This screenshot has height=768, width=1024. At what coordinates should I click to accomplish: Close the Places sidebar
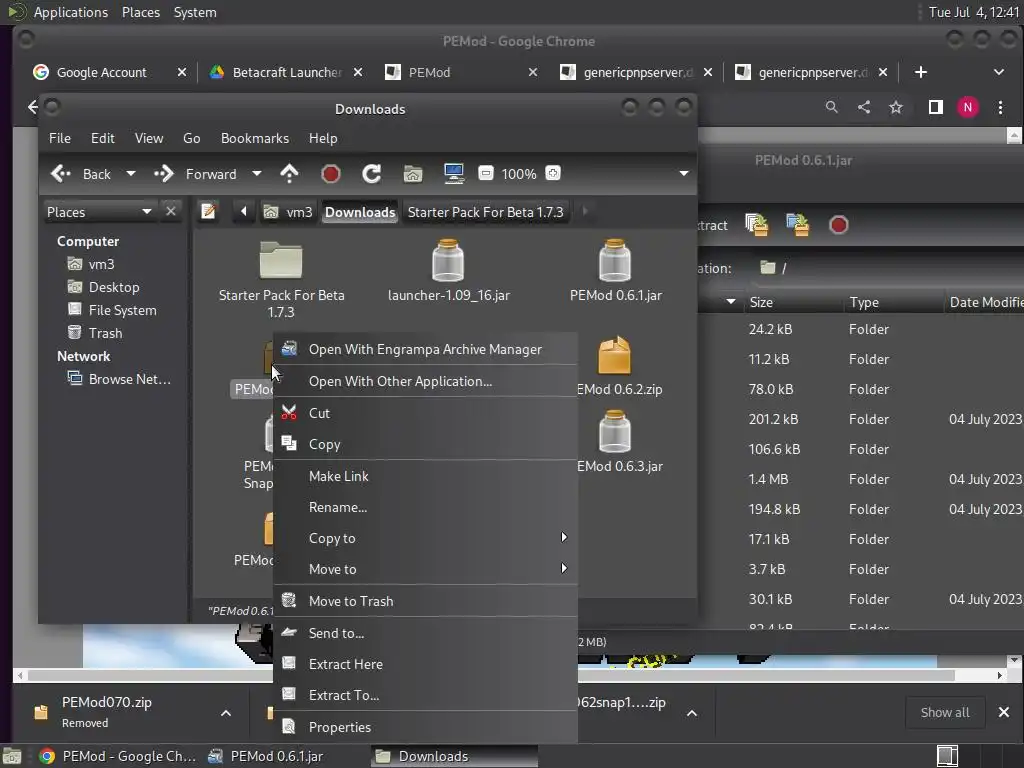(x=170, y=212)
